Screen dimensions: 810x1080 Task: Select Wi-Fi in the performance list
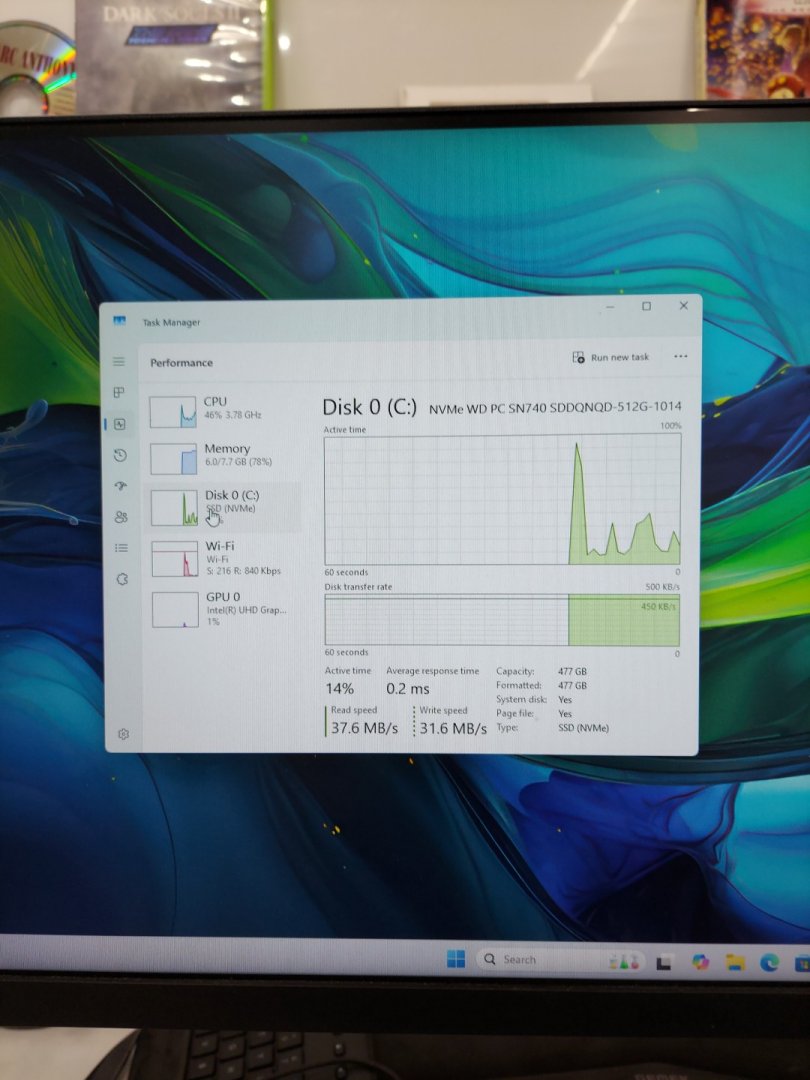coord(222,557)
